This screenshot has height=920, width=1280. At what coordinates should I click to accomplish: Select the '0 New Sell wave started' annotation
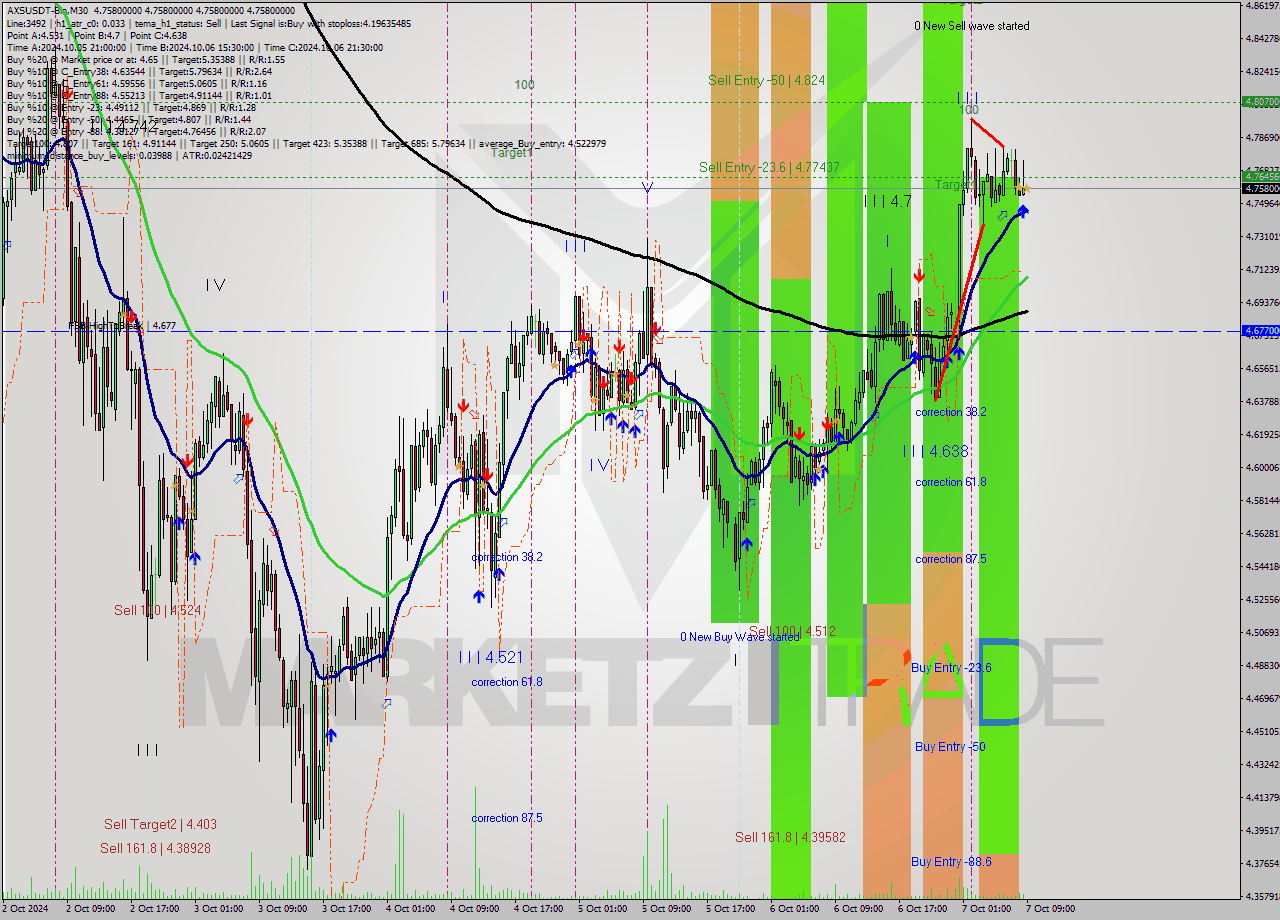(971, 26)
